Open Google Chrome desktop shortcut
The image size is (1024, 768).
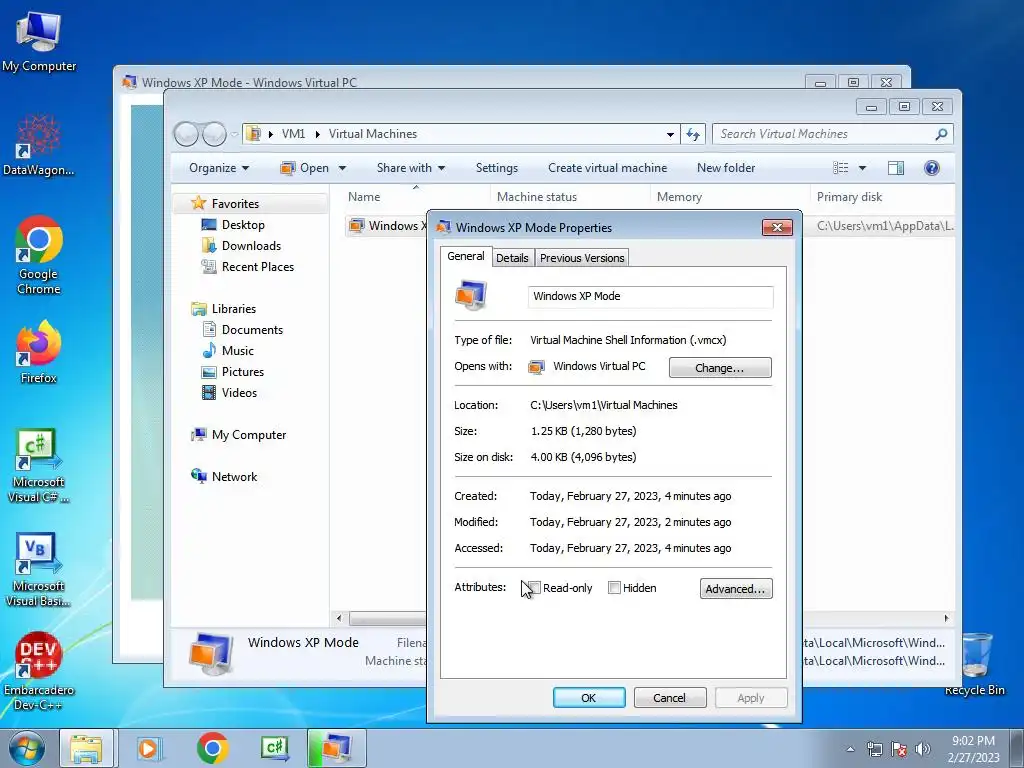[x=39, y=255]
